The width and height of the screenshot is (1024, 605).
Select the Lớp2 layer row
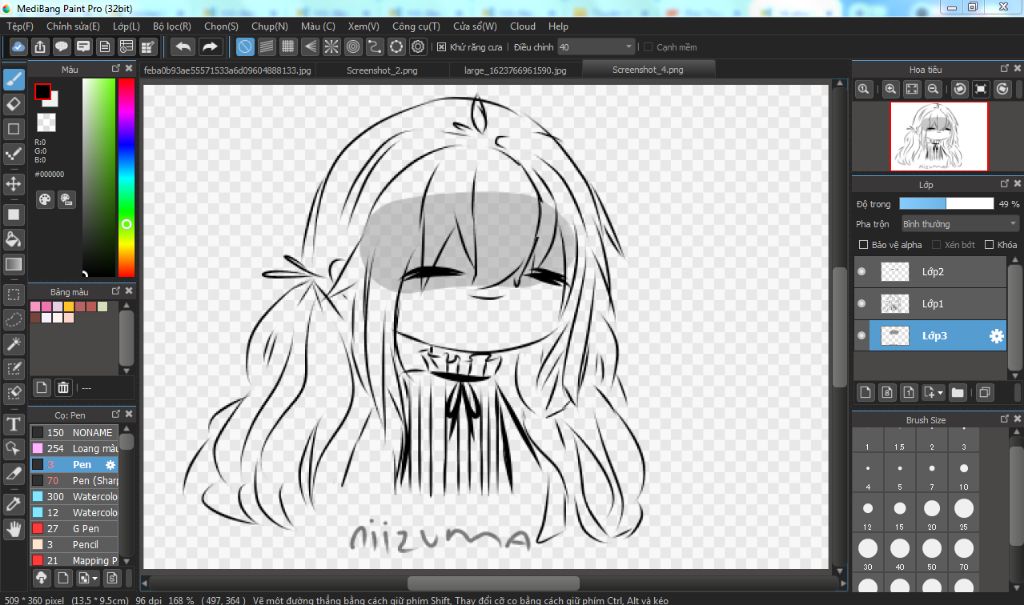pos(930,272)
